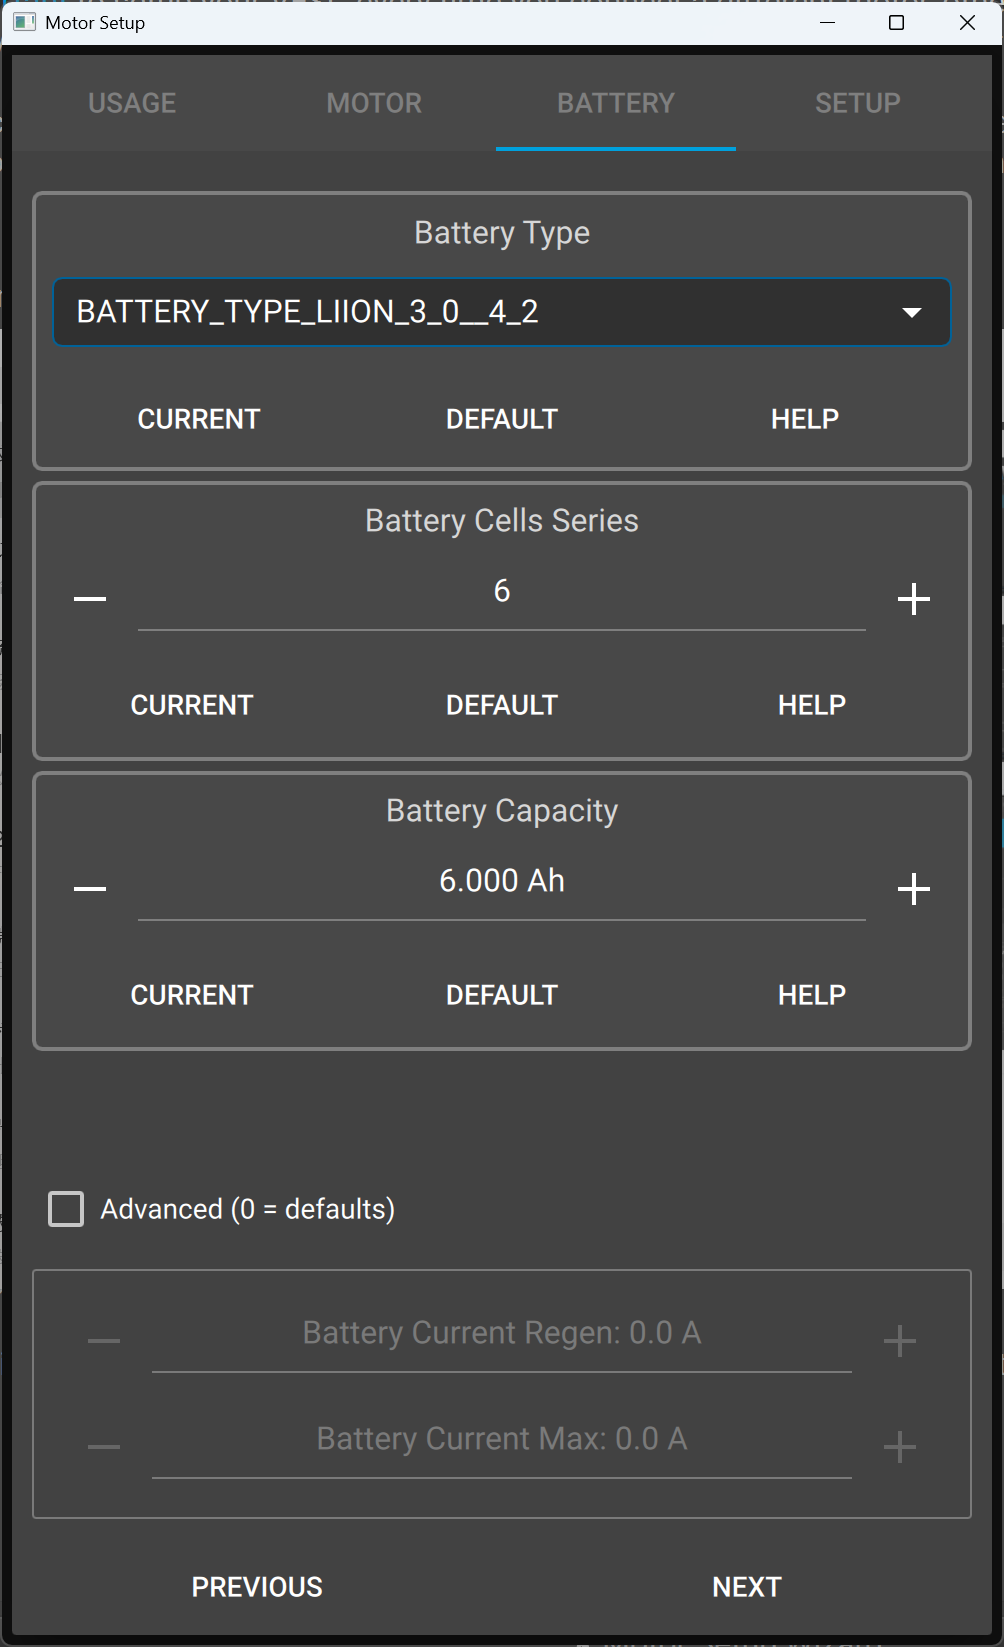The width and height of the screenshot is (1004, 1647).
Task: Click NEXT to continue setup
Action: (x=747, y=1587)
